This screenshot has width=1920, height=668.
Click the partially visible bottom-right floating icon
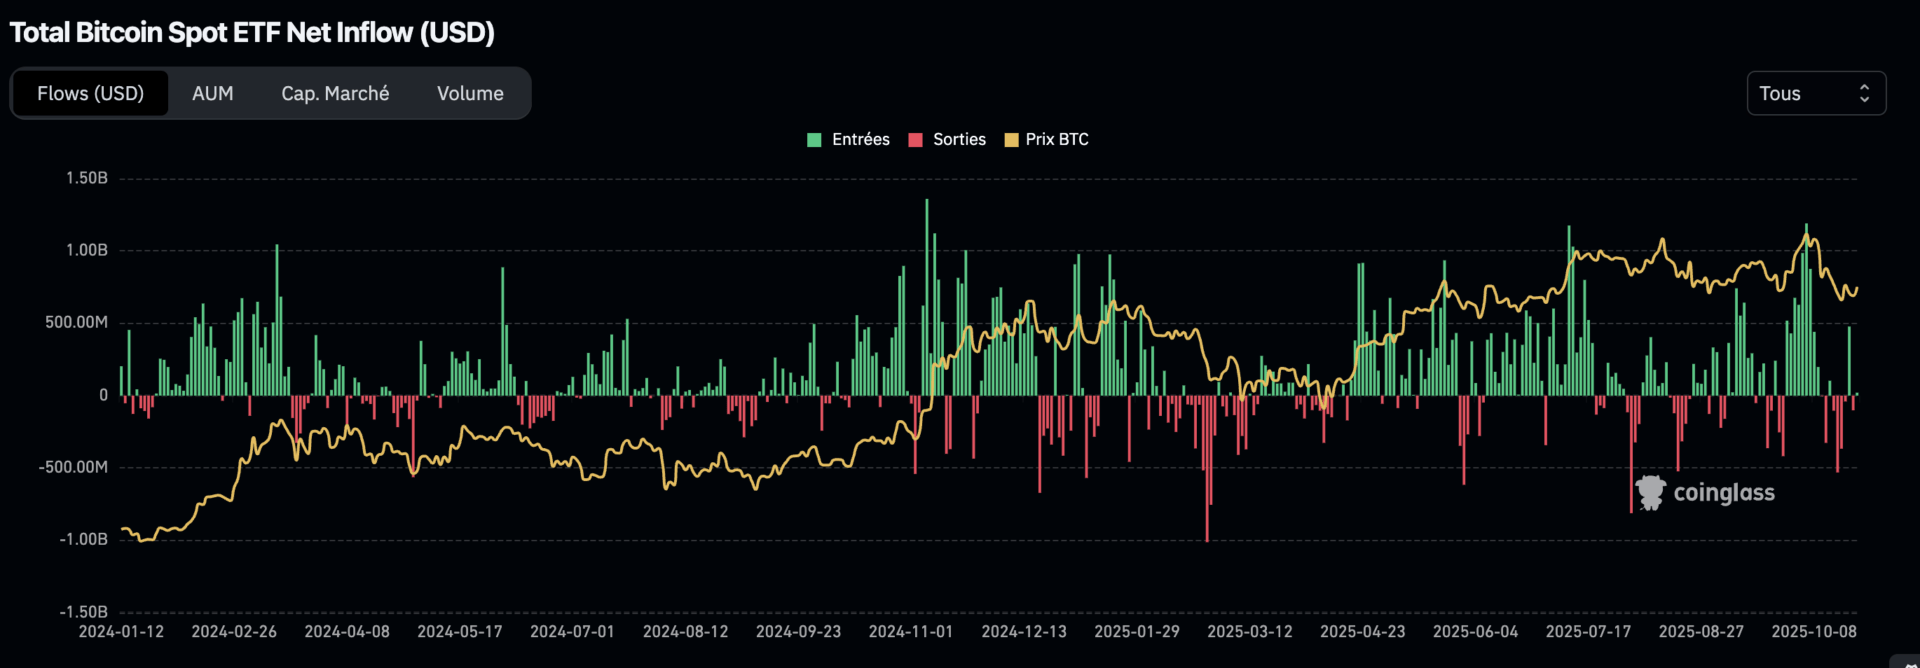point(1911,663)
